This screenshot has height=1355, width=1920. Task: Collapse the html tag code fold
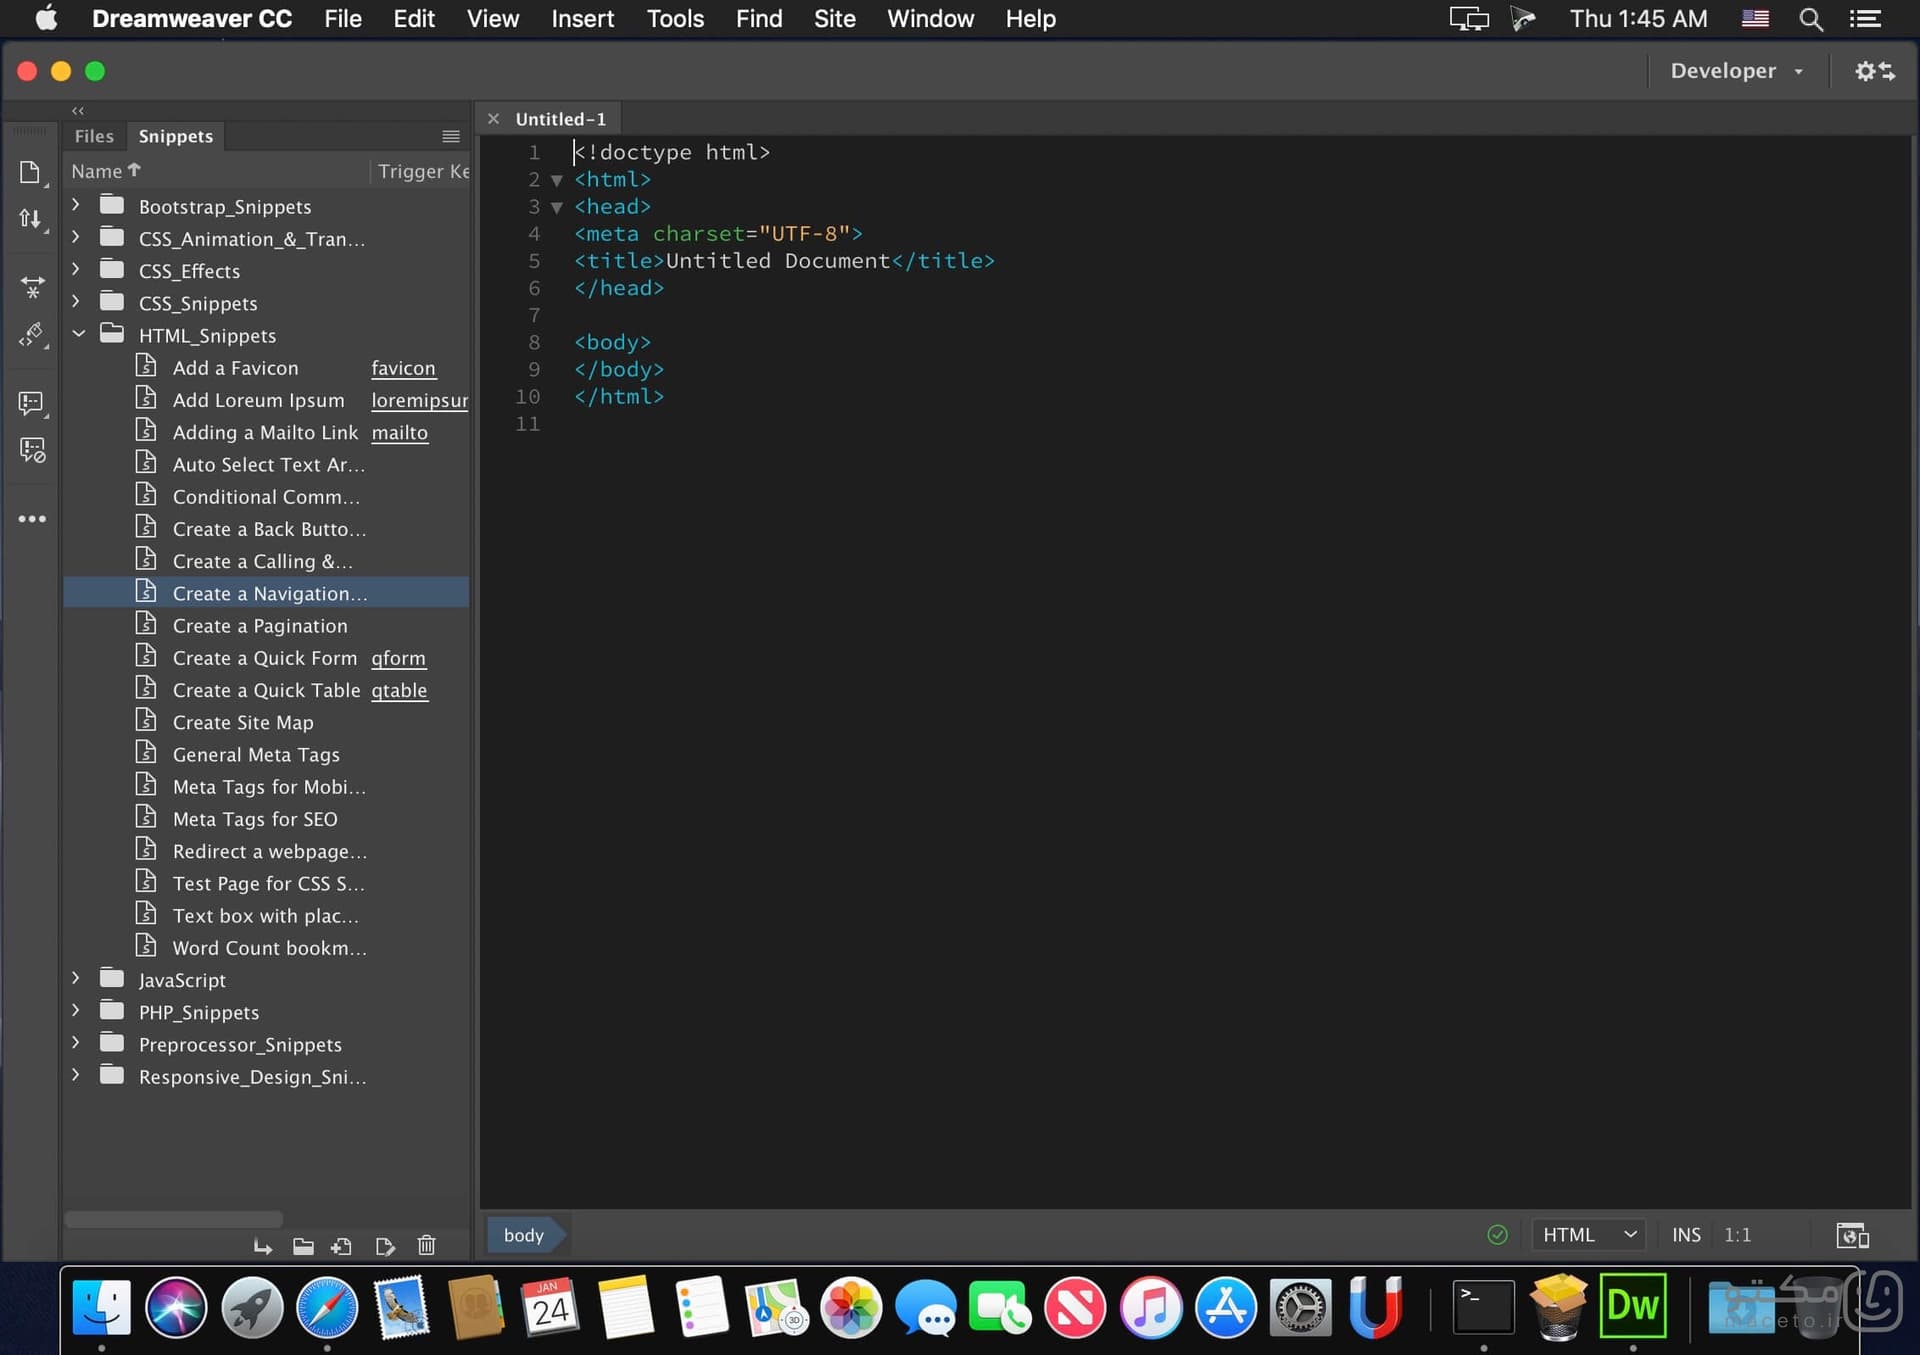[557, 180]
